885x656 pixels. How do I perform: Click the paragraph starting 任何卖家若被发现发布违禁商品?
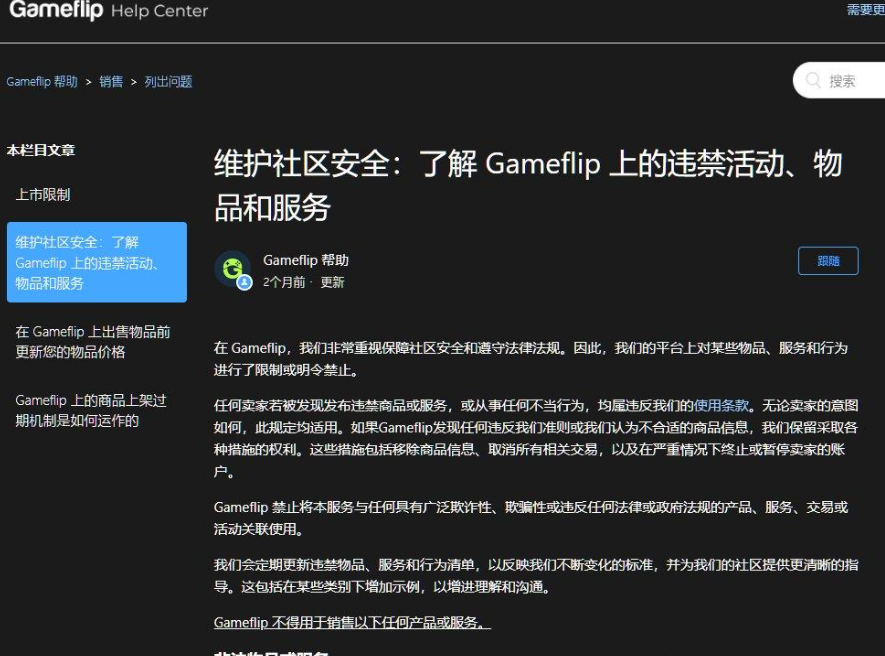[536, 438]
